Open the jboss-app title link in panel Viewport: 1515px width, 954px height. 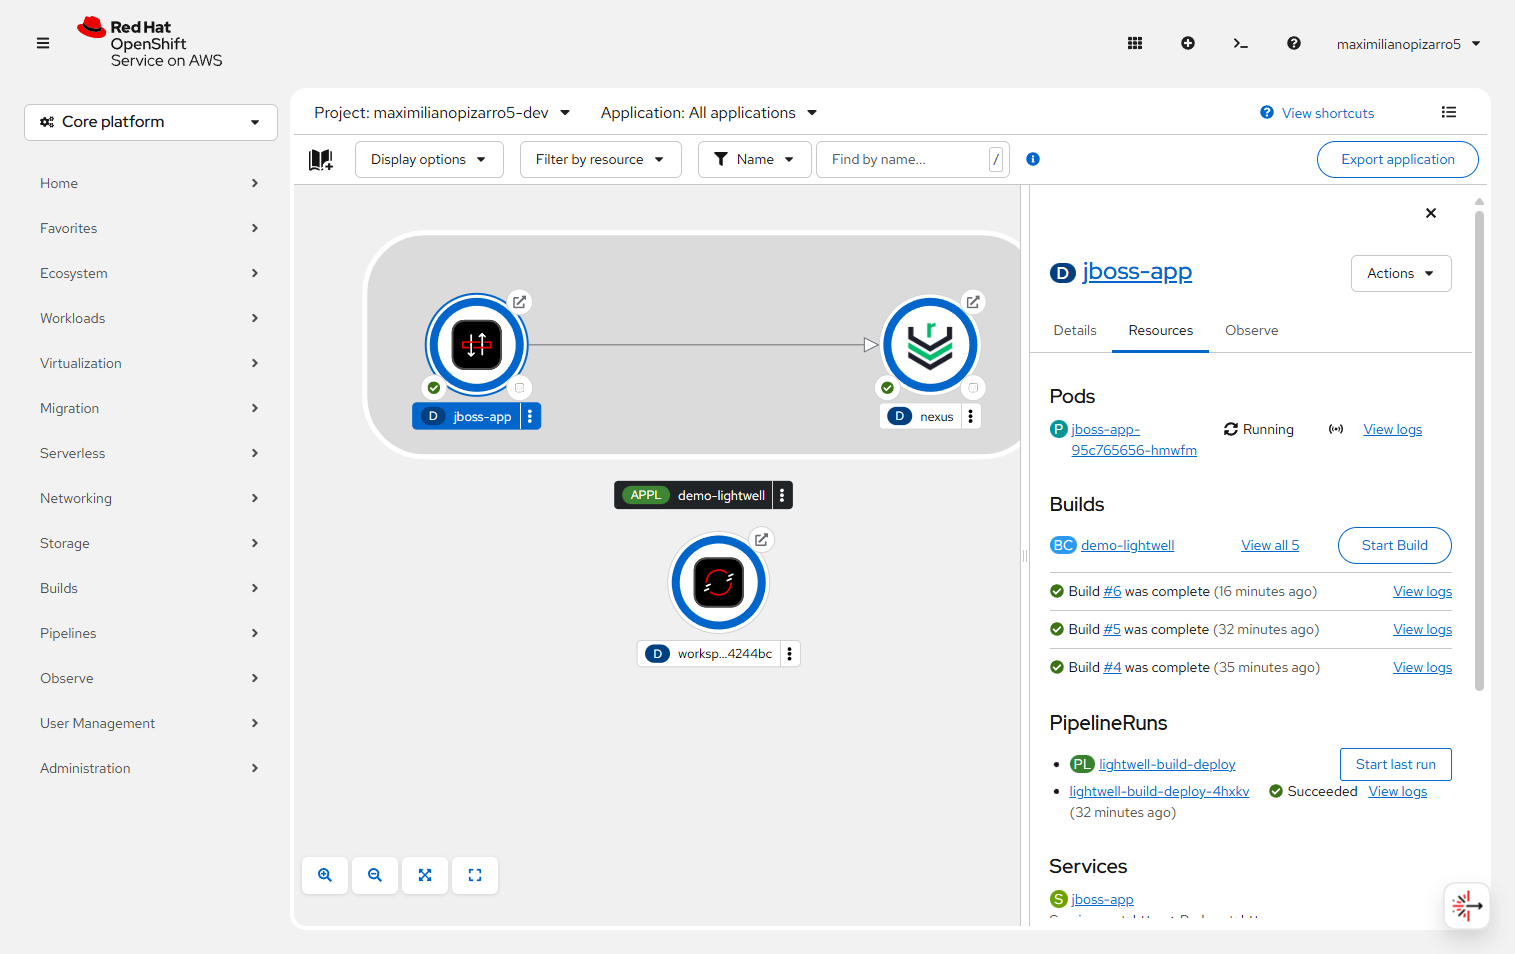pyautogui.click(x=1137, y=271)
